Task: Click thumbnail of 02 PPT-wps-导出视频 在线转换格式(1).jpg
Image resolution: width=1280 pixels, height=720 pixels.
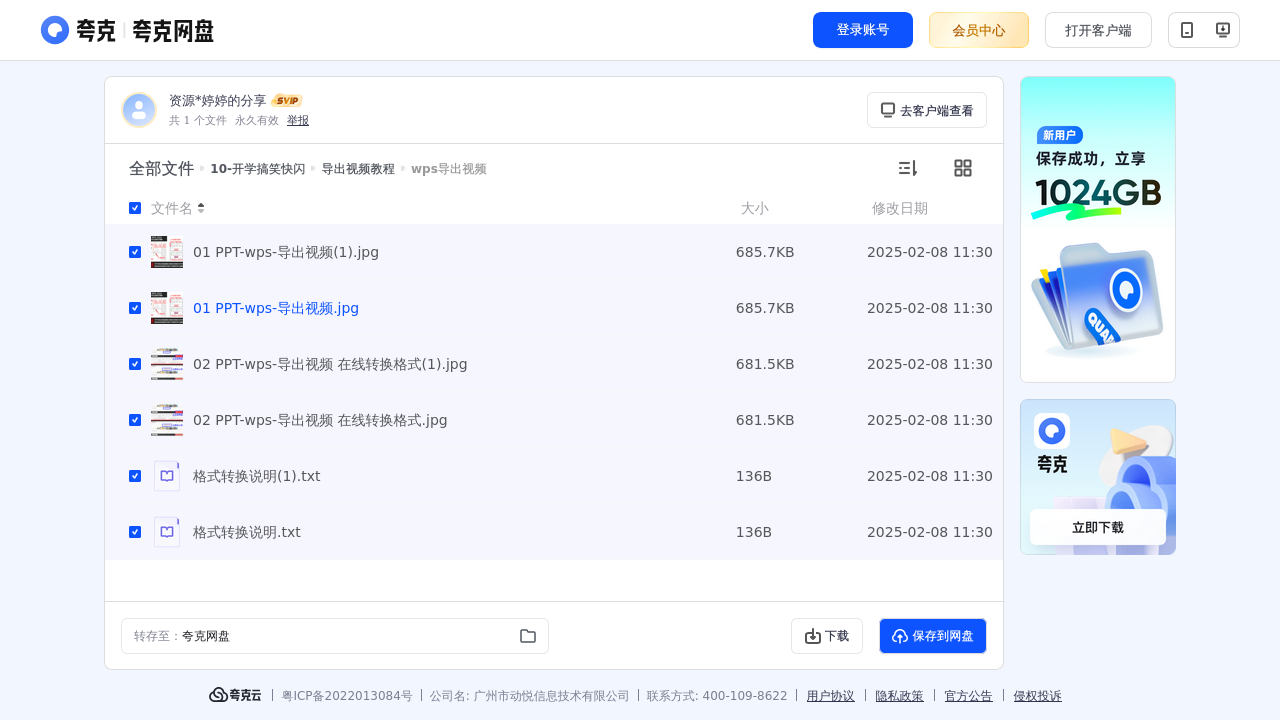Action: (167, 364)
